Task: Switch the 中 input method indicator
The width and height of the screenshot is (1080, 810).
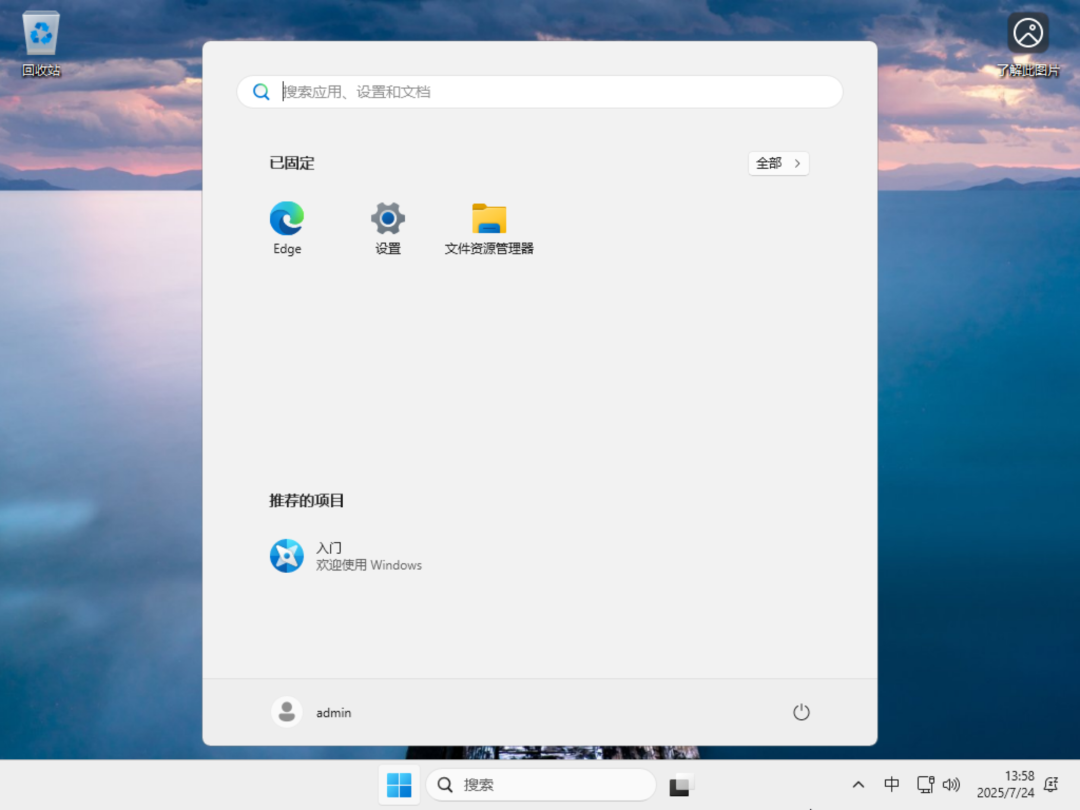Action: click(891, 785)
